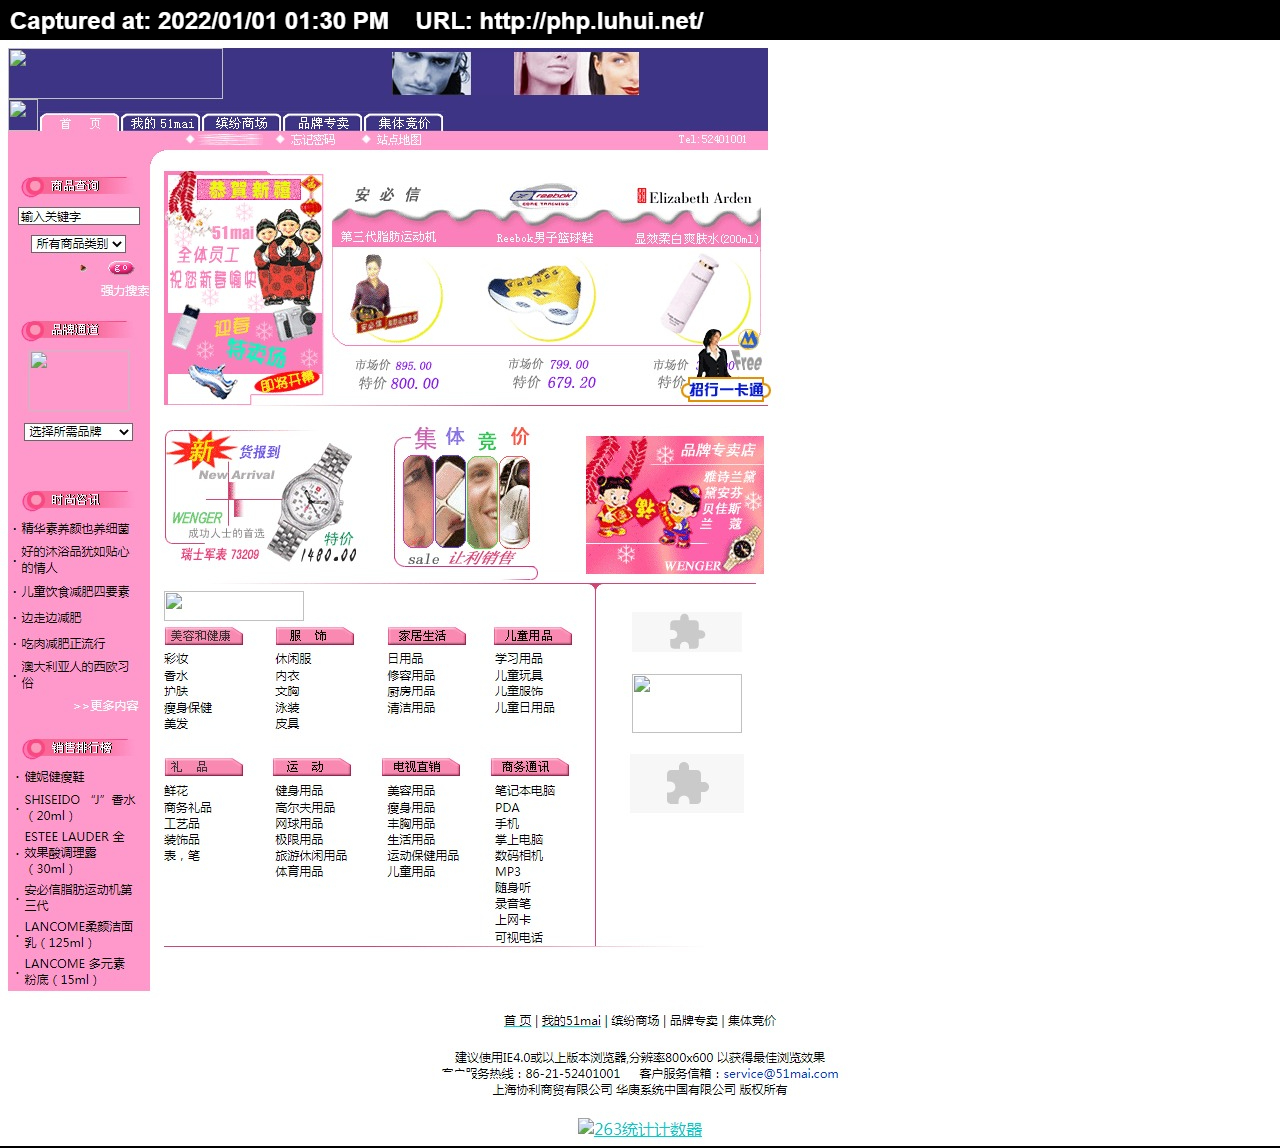Click the 鲜花 subcategory link

176,791
